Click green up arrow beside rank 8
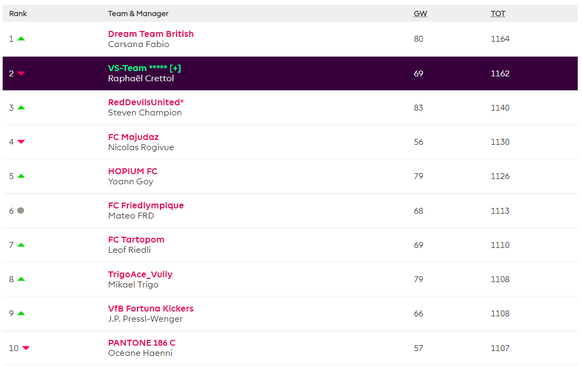582x366 pixels. (x=21, y=279)
